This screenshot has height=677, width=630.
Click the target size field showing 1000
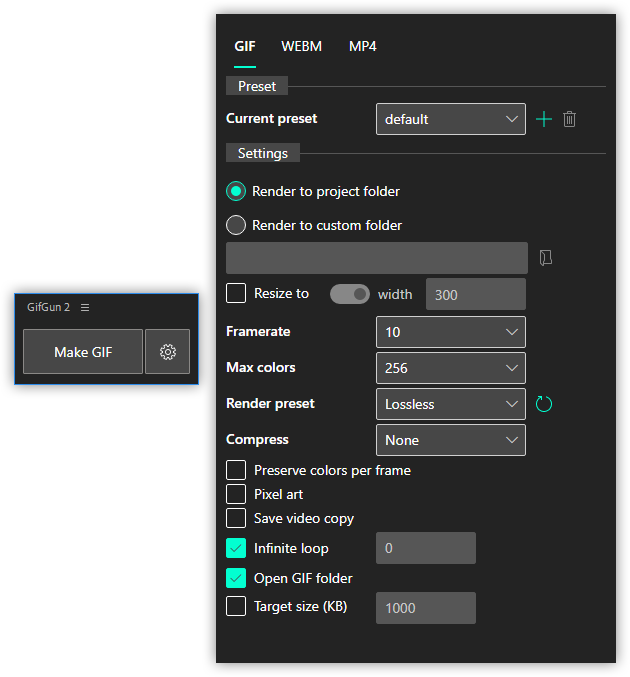[426, 608]
